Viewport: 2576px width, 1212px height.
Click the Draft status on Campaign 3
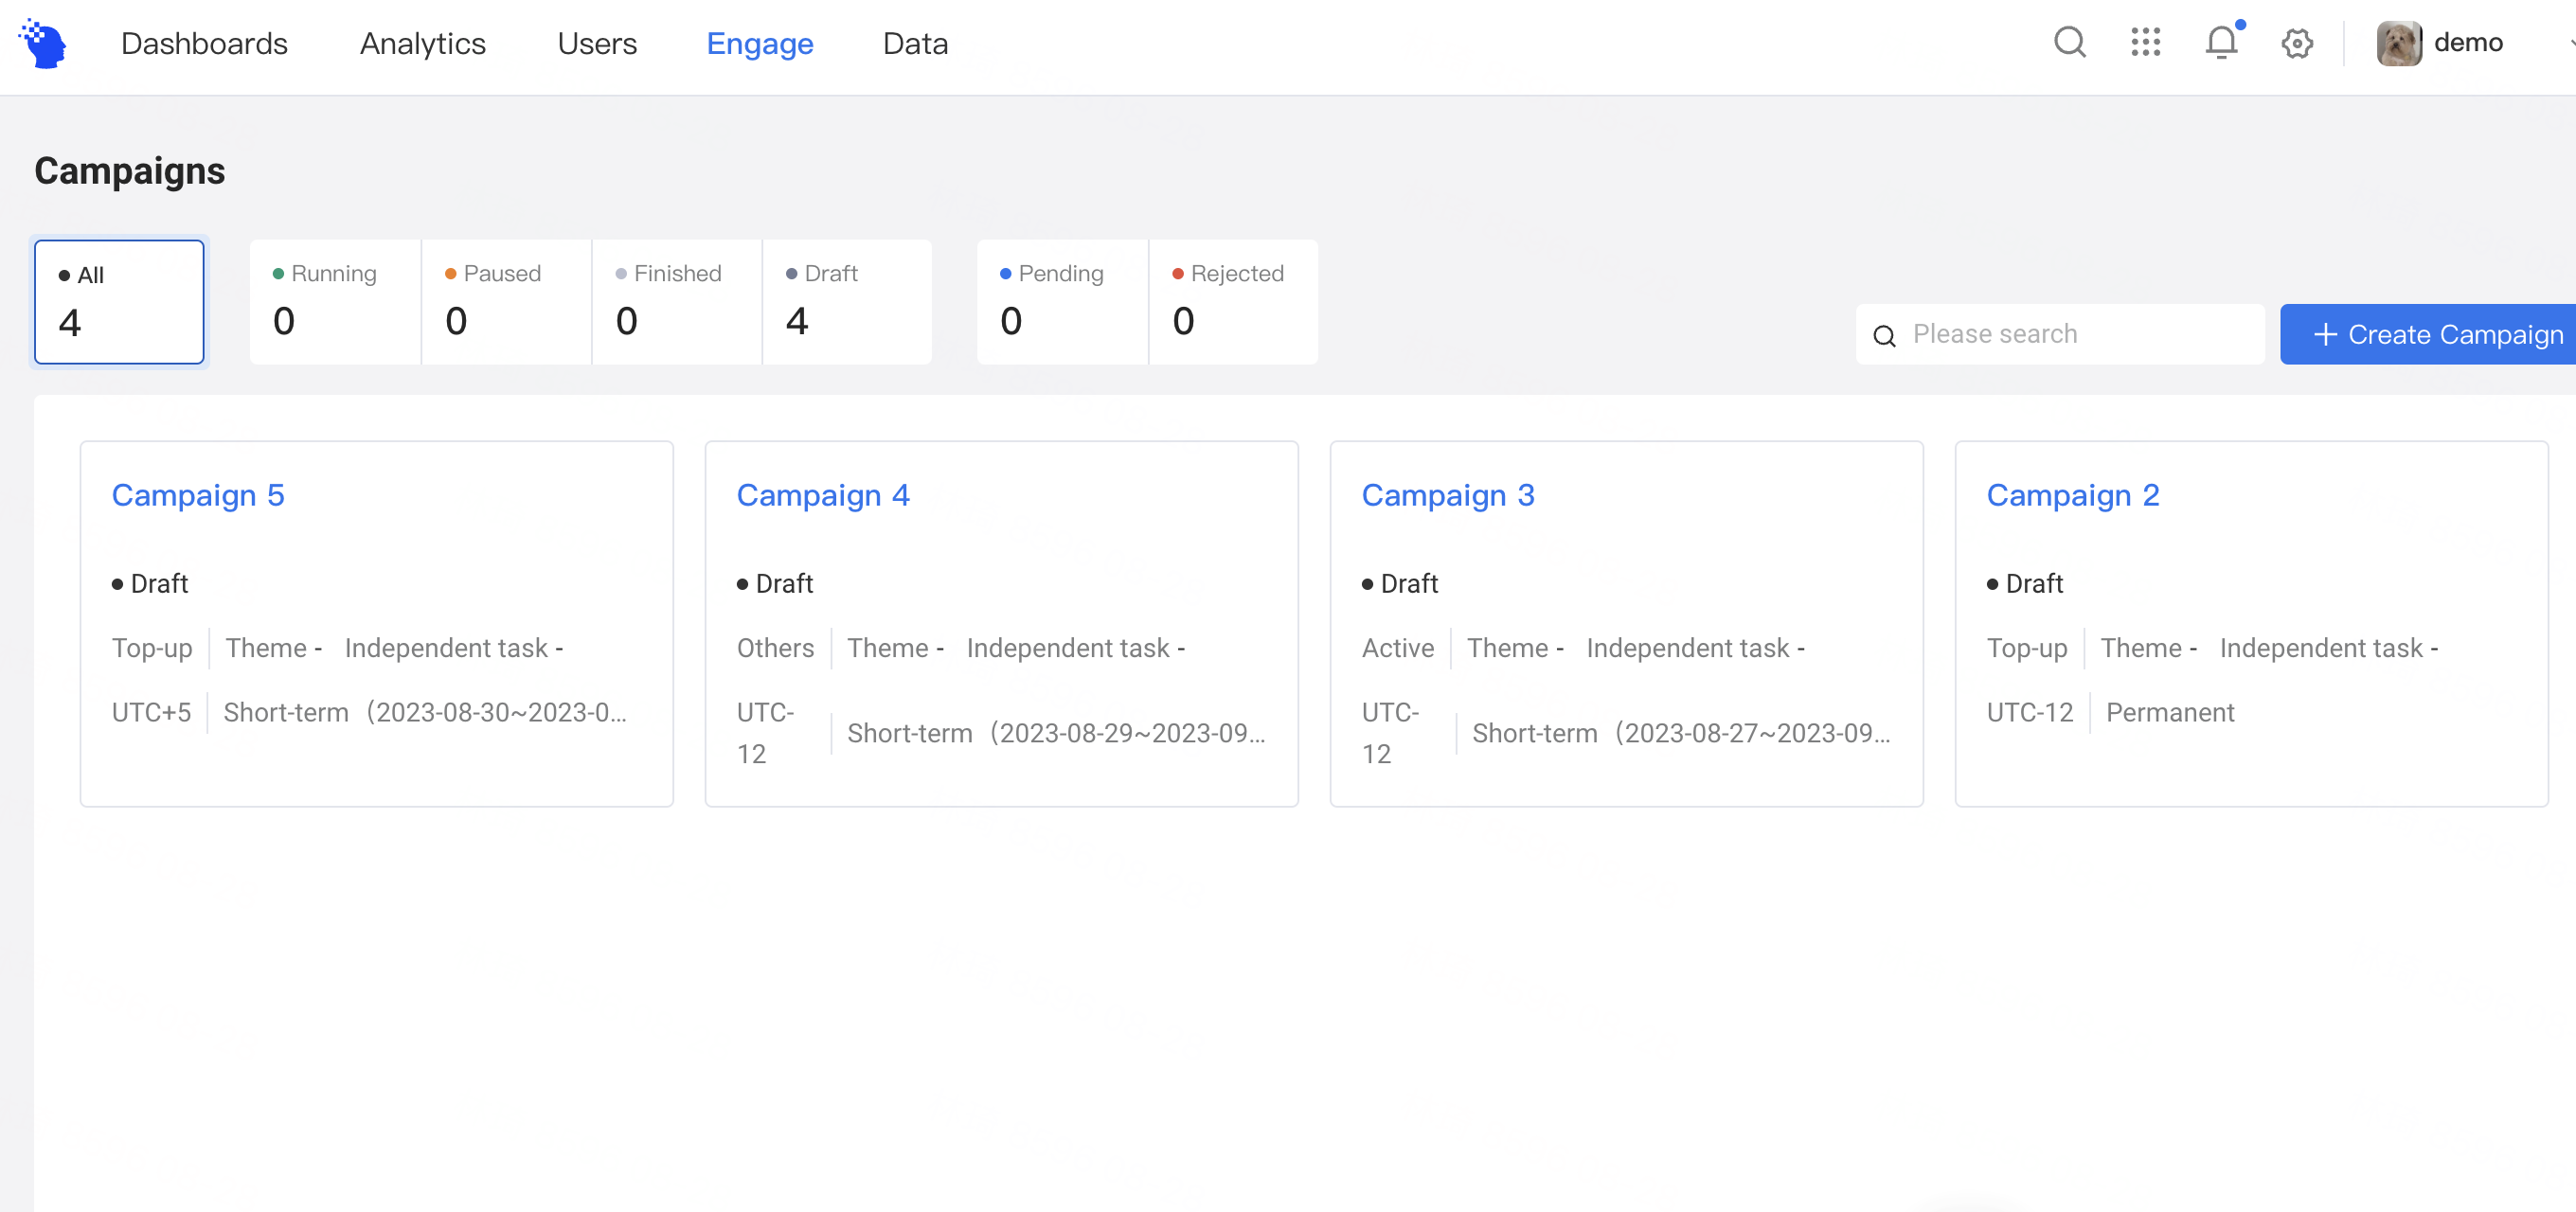1400,584
